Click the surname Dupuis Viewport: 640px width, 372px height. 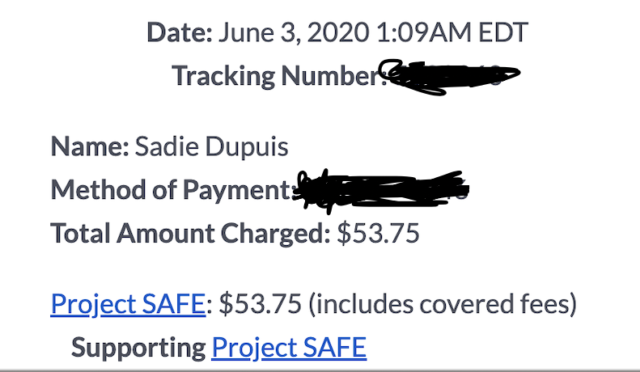pyautogui.click(x=247, y=148)
